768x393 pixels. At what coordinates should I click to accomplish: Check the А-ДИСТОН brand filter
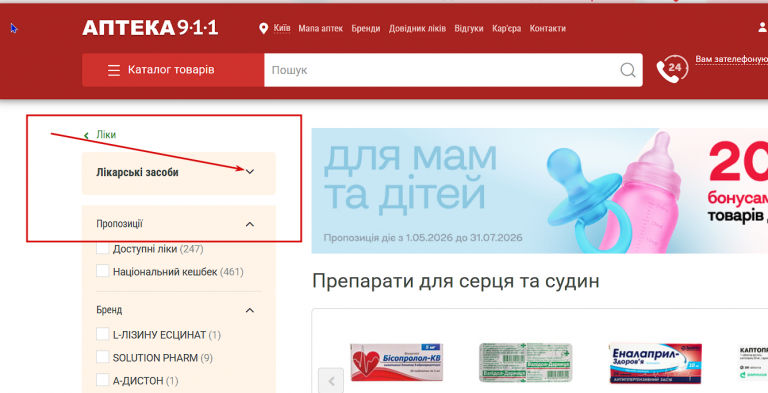[102, 380]
